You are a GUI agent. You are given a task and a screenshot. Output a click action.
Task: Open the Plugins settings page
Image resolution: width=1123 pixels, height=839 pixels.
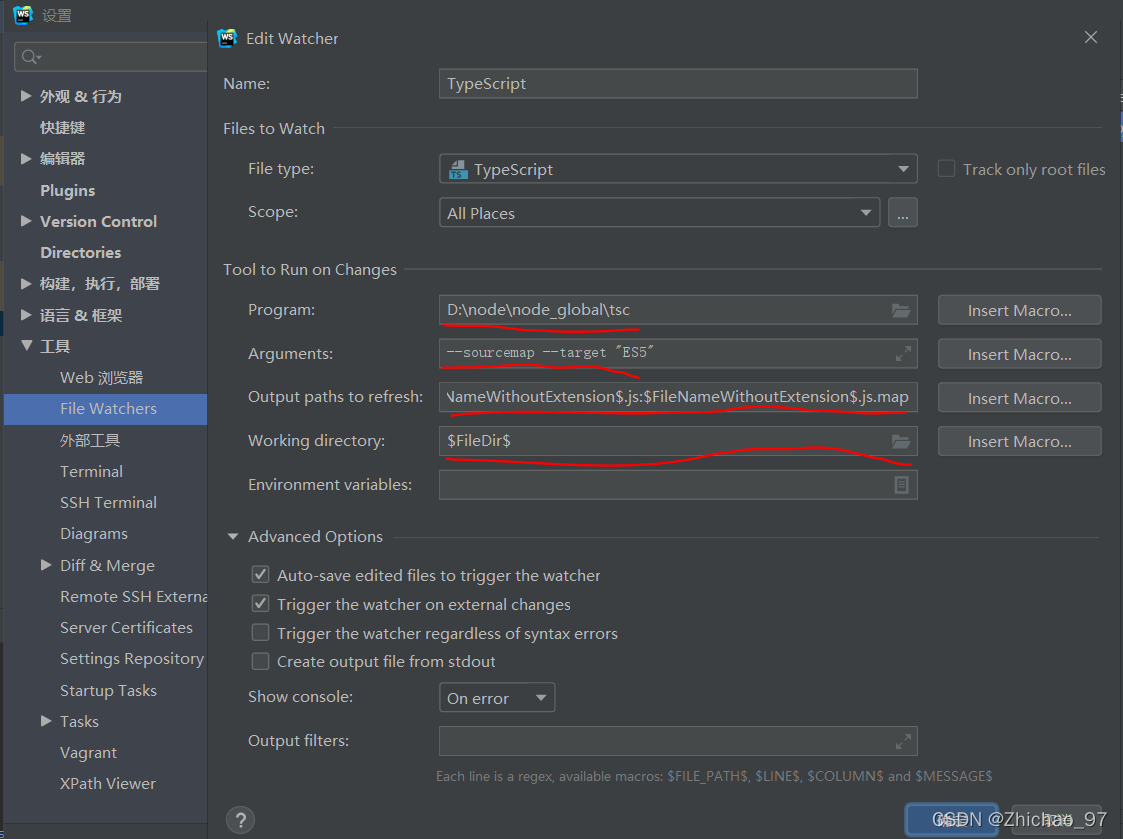67,190
